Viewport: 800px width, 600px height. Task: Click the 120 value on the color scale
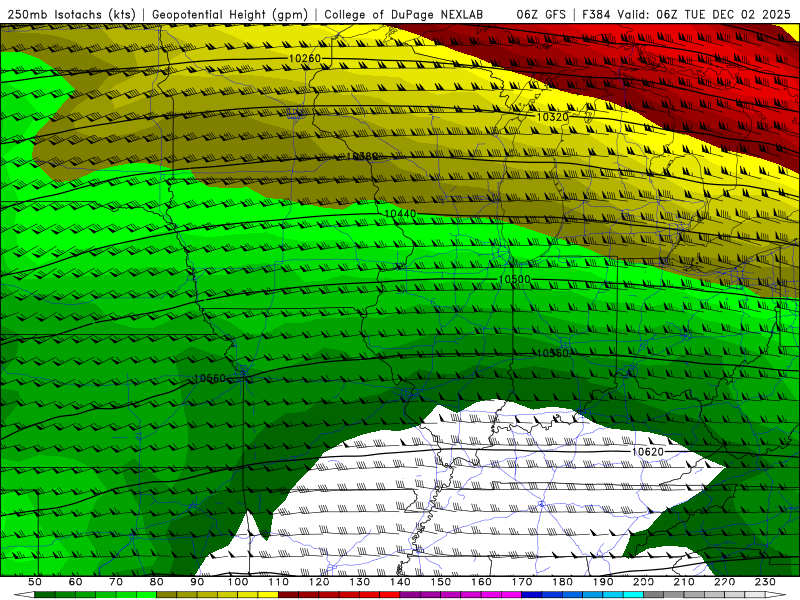pos(319,582)
